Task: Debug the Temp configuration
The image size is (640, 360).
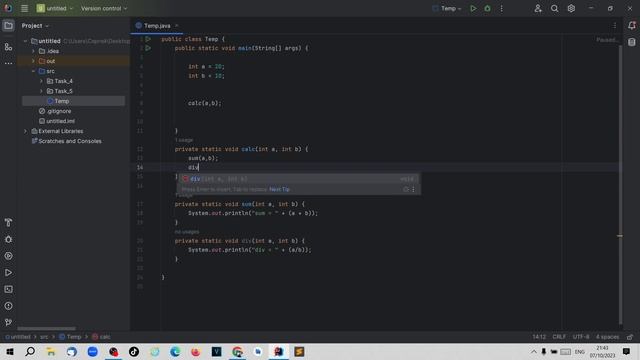Action: pyautogui.click(x=487, y=8)
